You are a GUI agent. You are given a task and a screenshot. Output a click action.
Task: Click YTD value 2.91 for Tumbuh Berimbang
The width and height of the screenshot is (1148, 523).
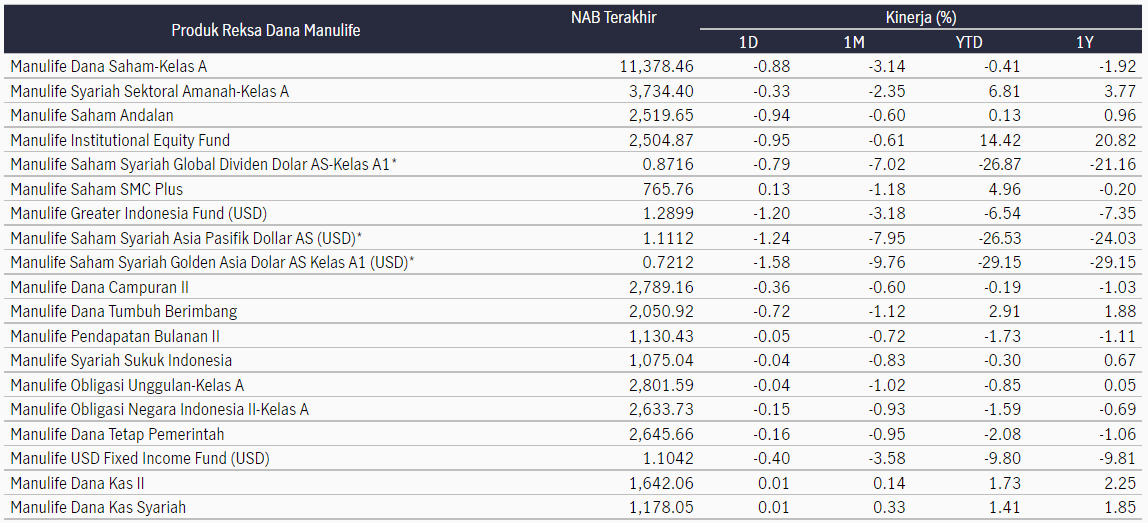point(1005,311)
